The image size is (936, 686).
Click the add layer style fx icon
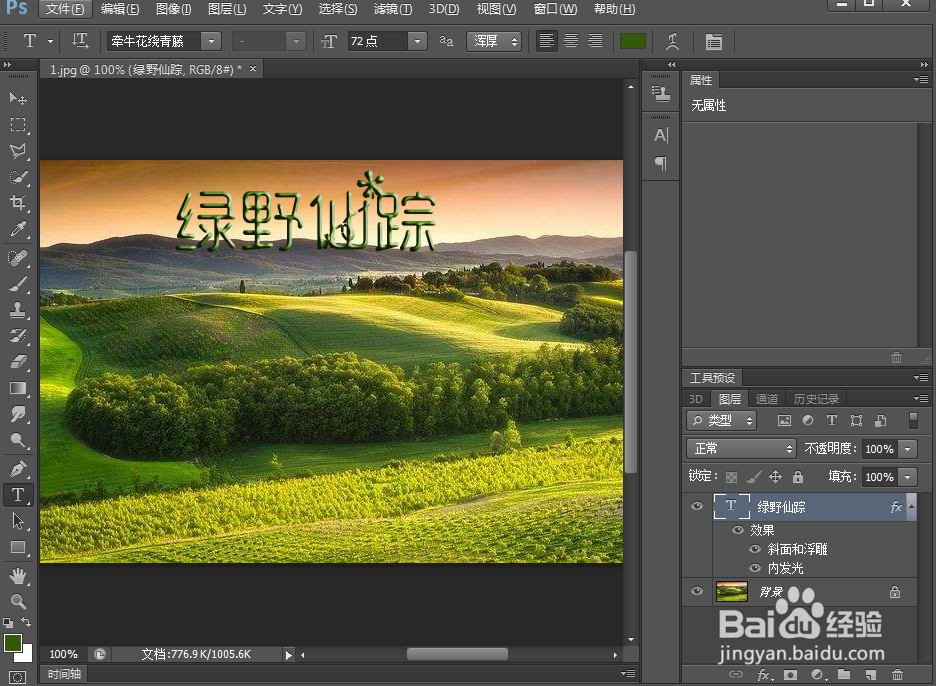tap(764, 675)
